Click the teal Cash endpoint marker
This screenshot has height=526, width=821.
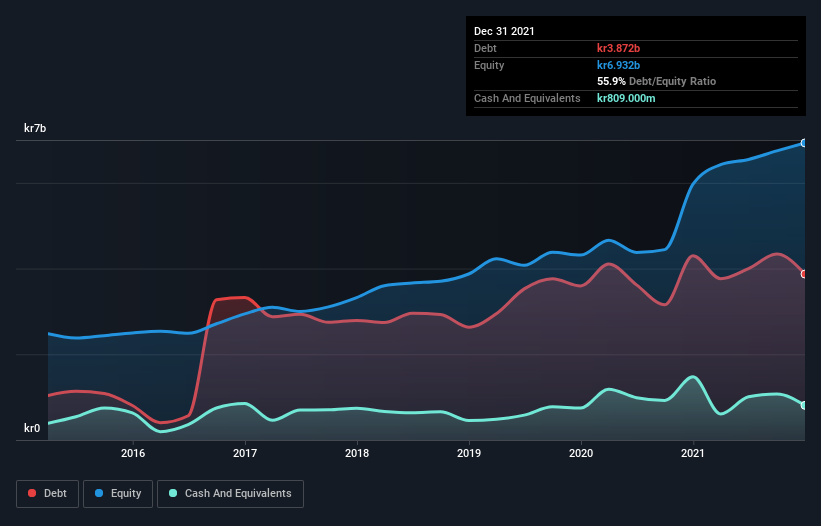pos(804,405)
